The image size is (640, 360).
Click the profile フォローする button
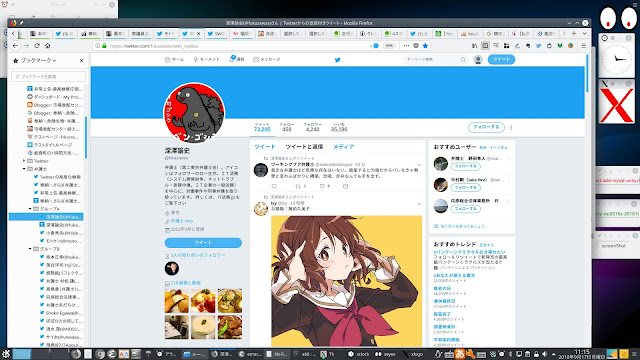point(486,127)
